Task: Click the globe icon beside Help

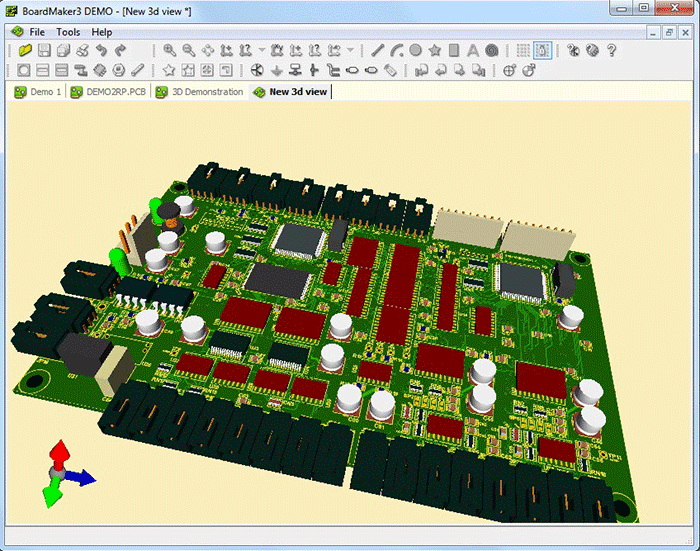Action: click(x=592, y=50)
